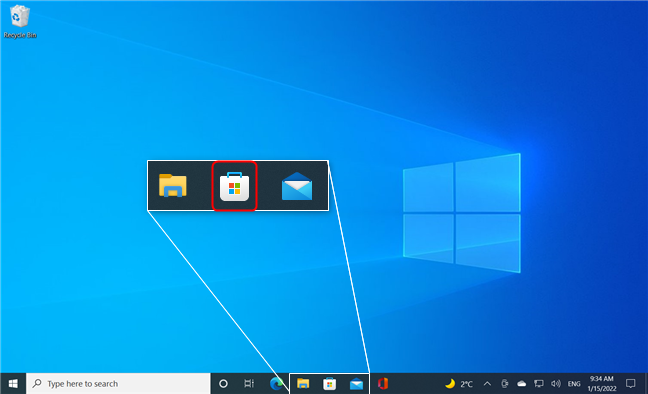
Task: Open the 2°C weather widget
Action: [x=459, y=384]
